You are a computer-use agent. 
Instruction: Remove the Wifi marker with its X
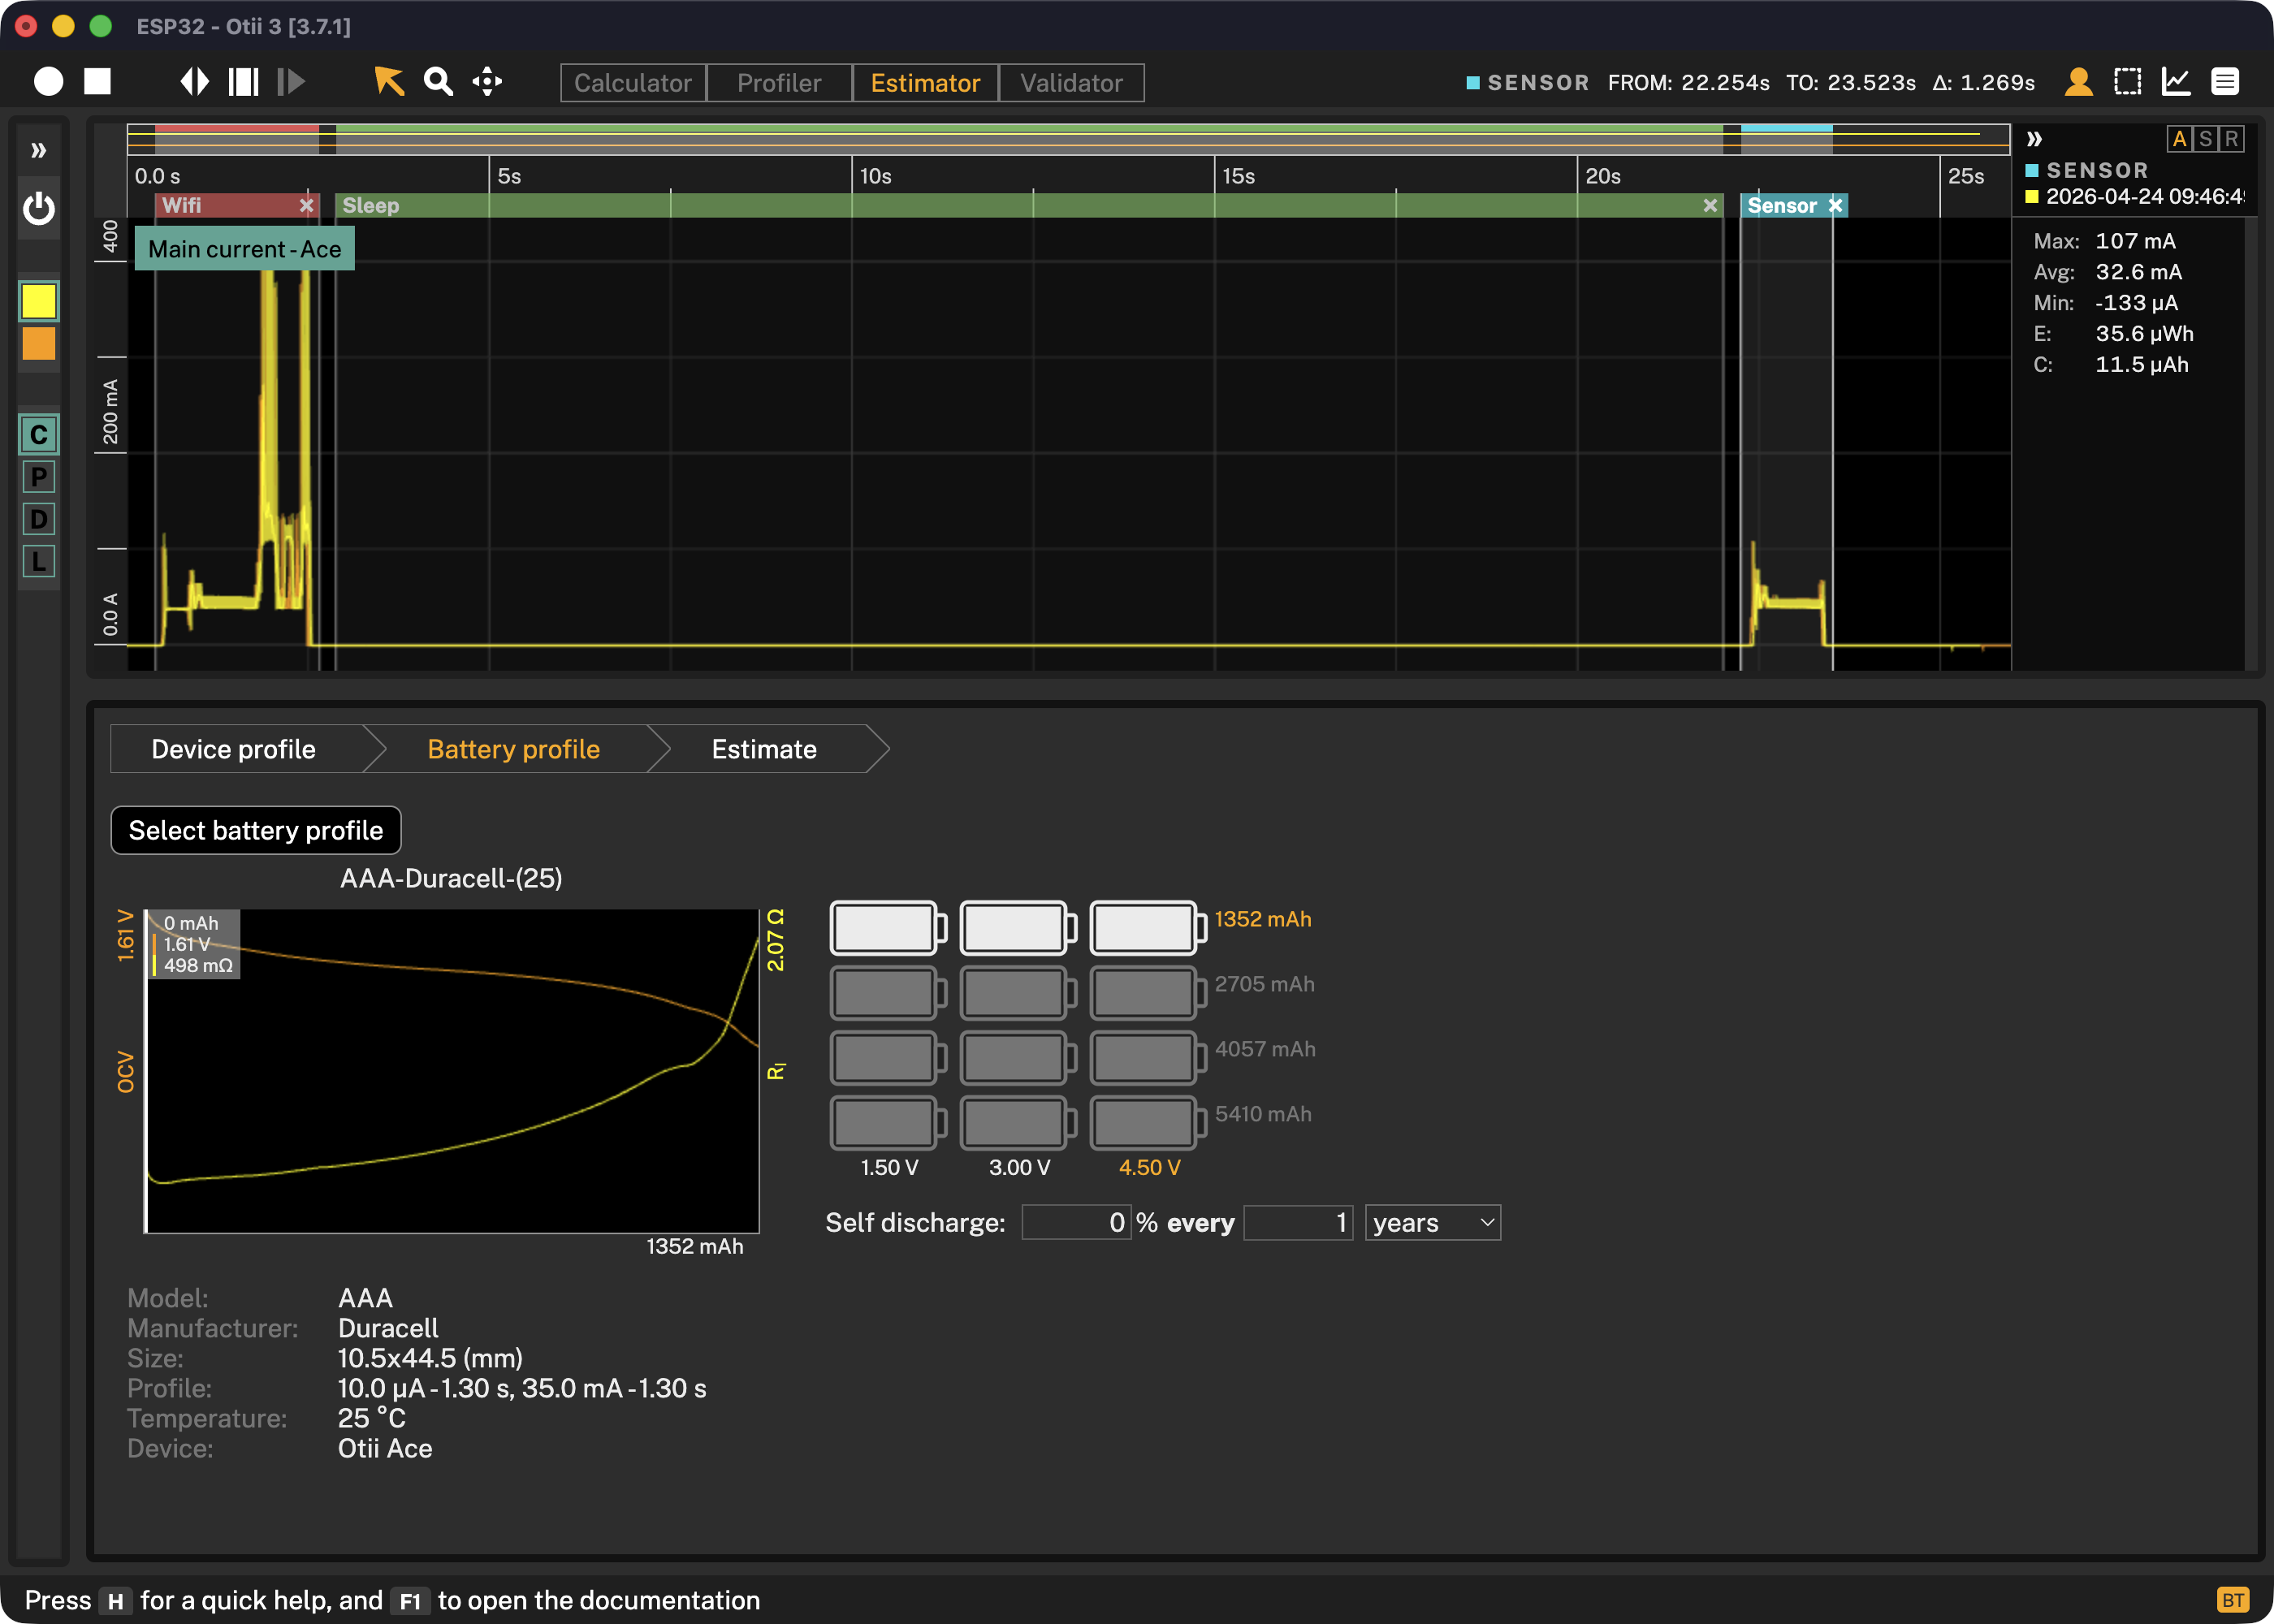(x=307, y=205)
